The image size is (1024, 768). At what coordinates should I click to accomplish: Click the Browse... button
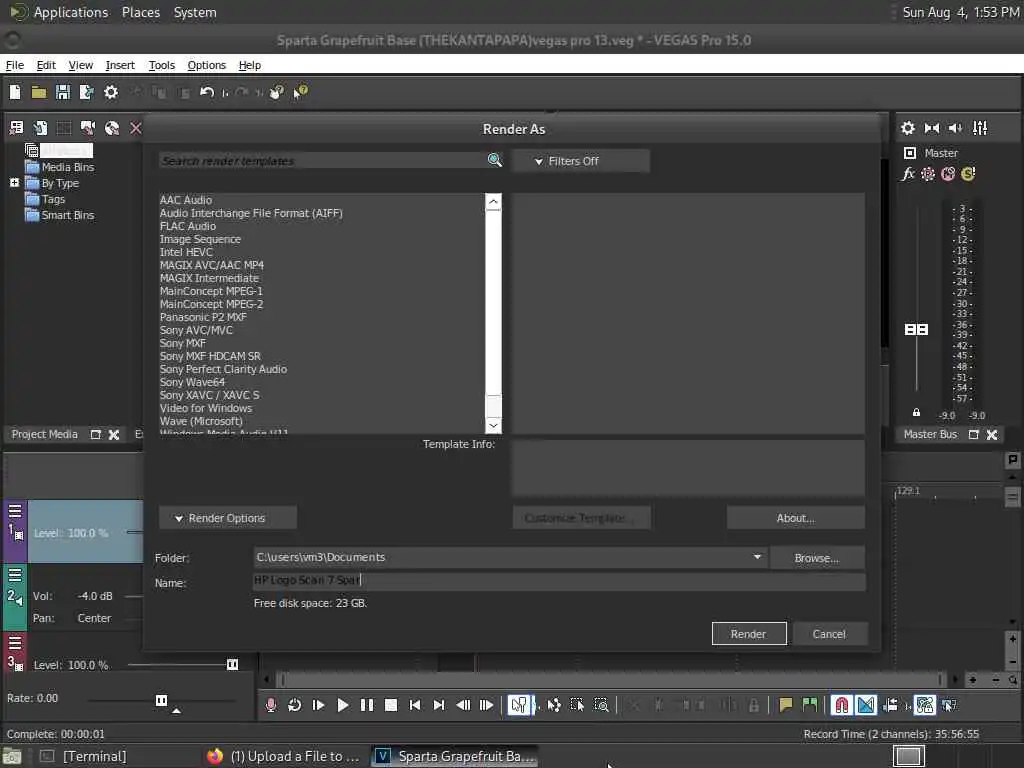coord(816,558)
